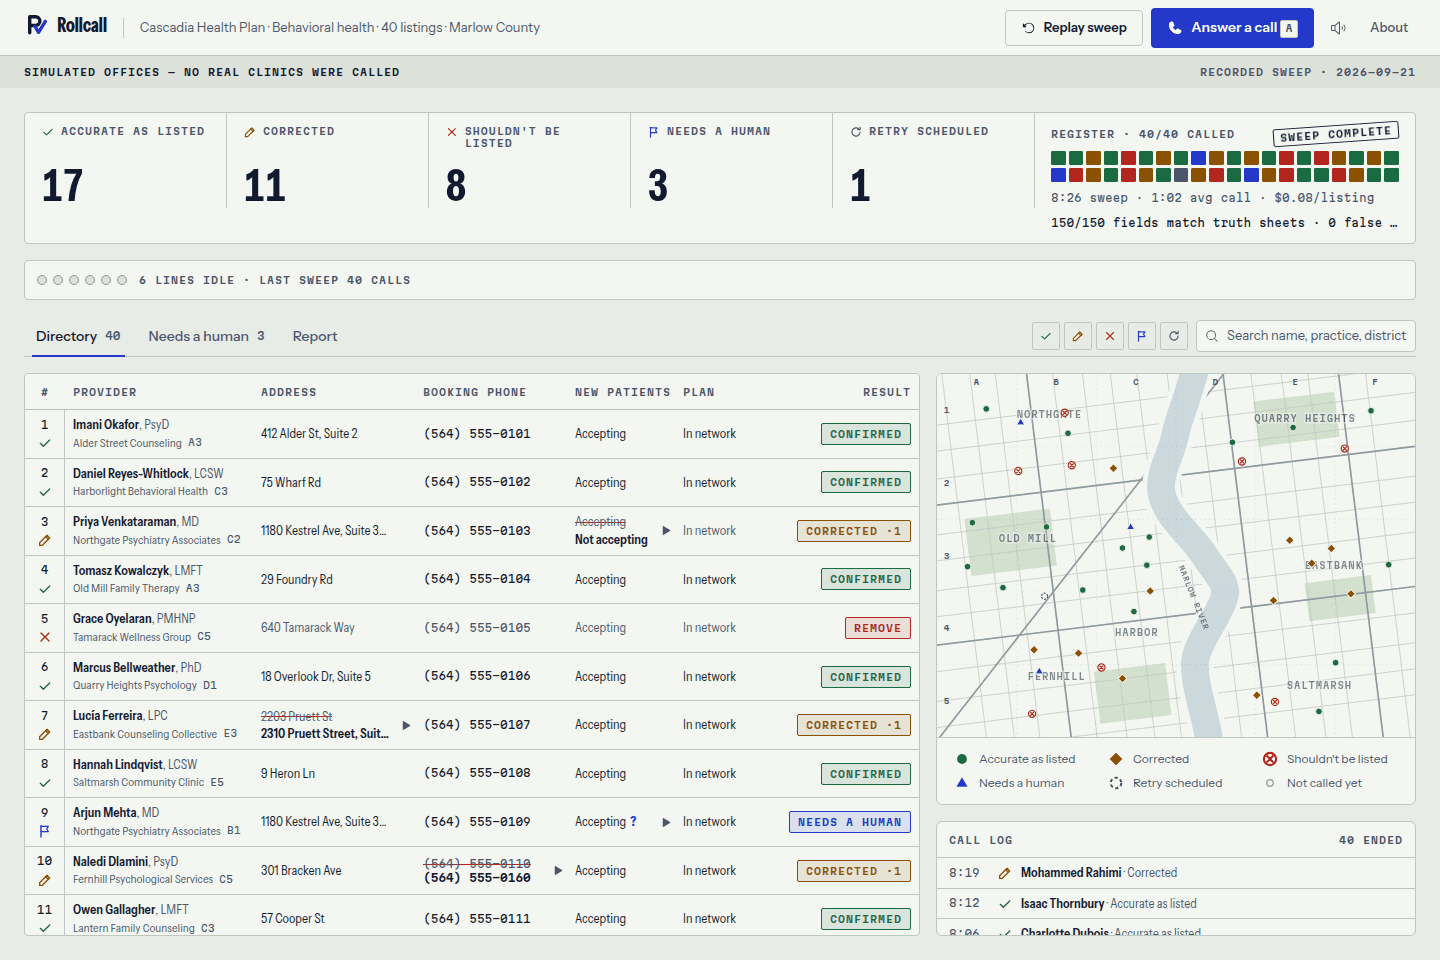Click pencil status icon for Naledi Dlamini
The height and width of the screenshot is (960, 1440).
pyautogui.click(x=45, y=880)
